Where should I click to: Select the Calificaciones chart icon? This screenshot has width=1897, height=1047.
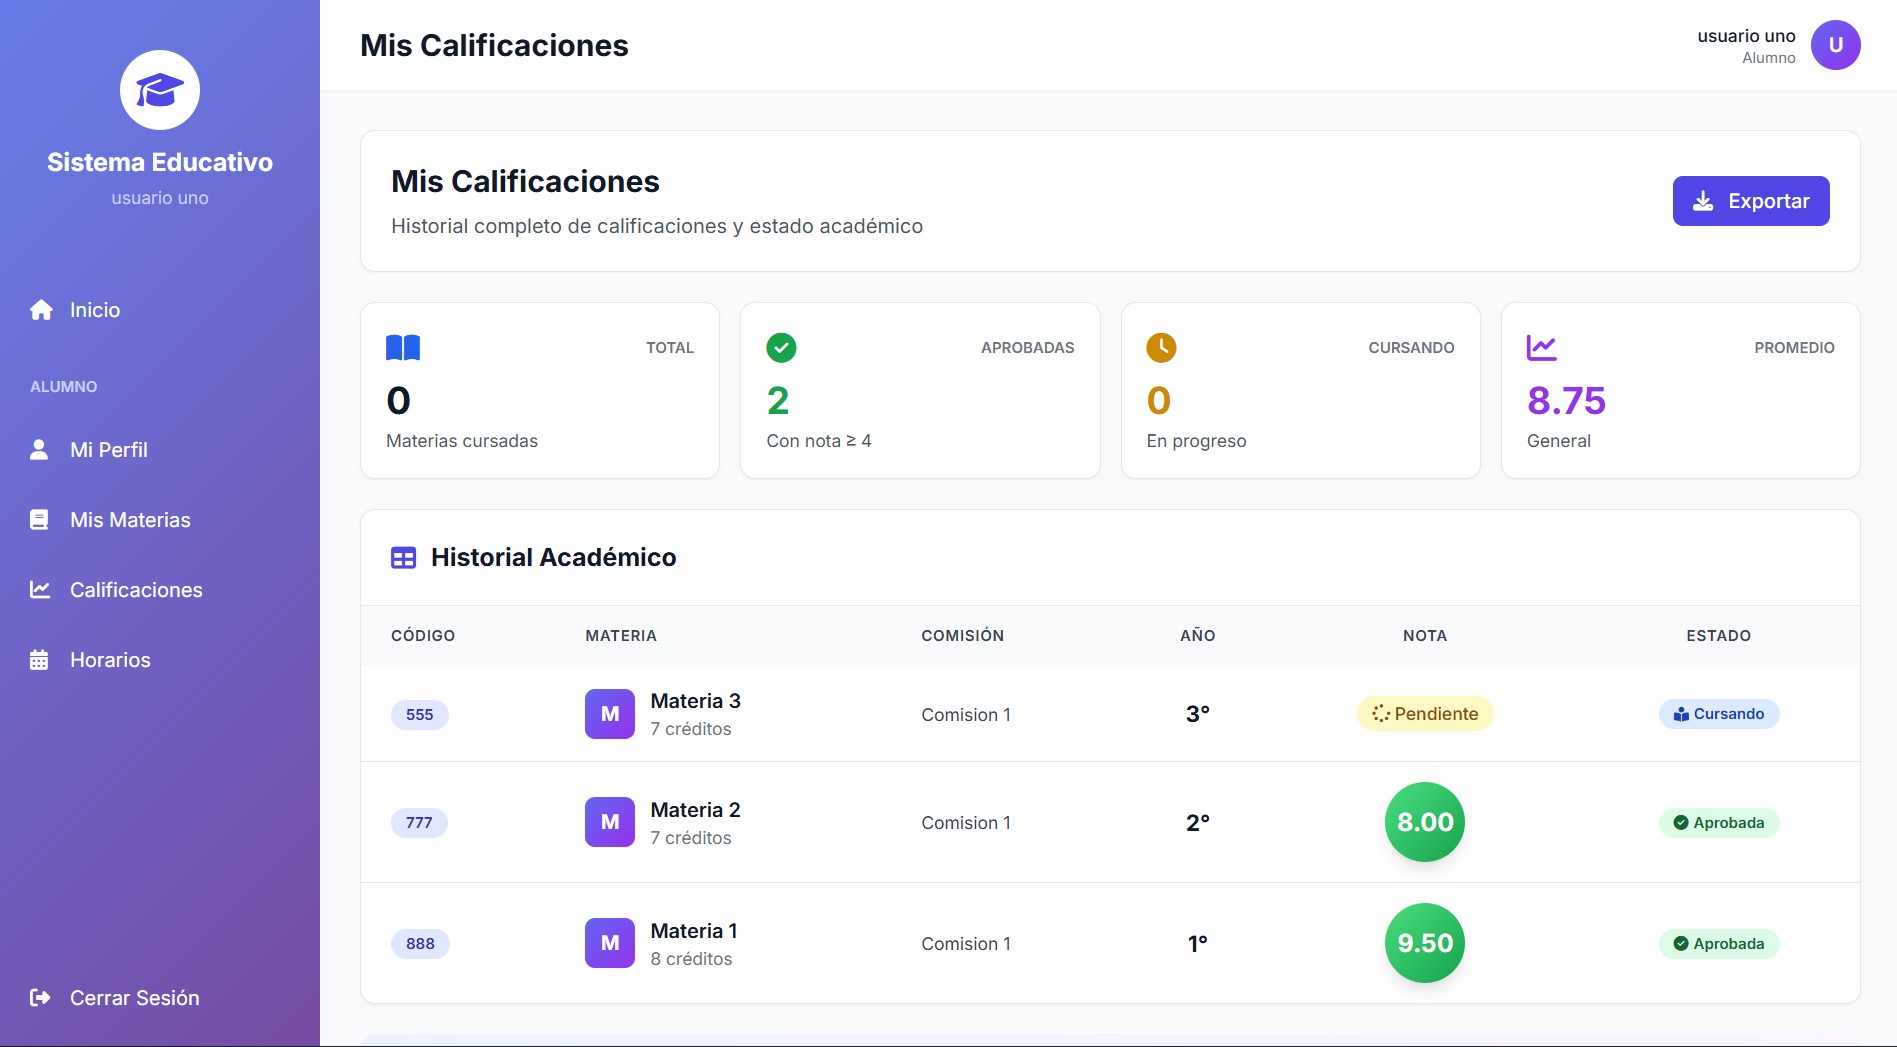[x=40, y=590]
